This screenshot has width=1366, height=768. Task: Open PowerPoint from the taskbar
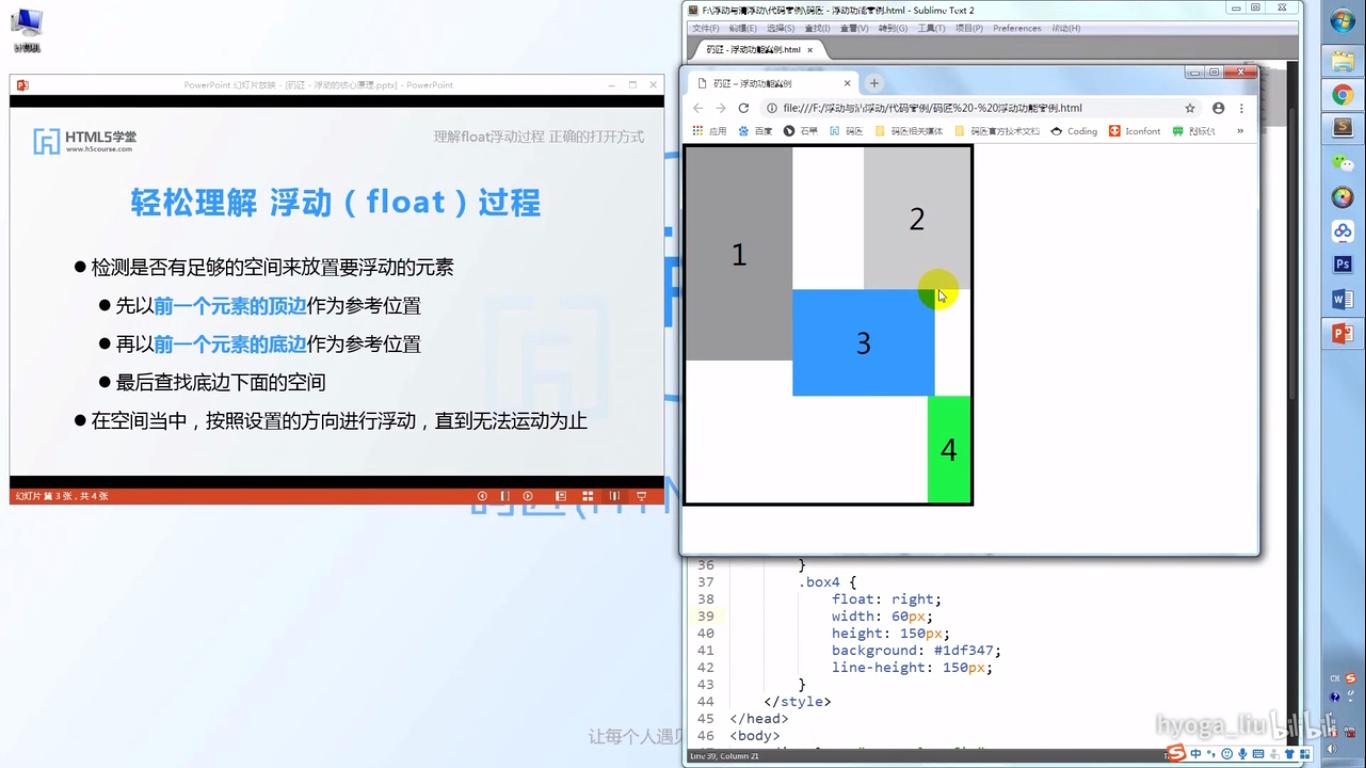[1342, 334]
